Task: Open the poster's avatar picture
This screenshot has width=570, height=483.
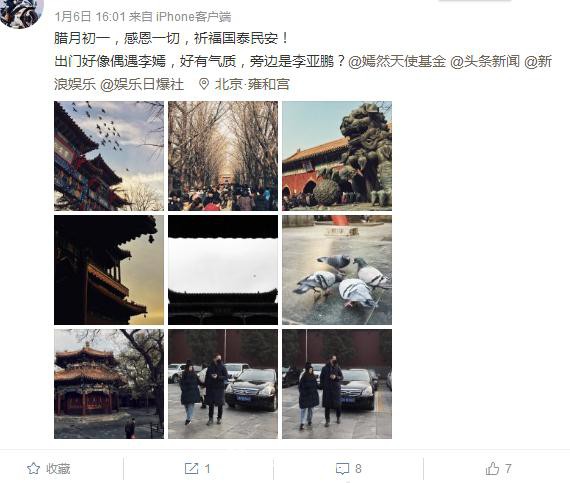Action: [x=21, y=13]
